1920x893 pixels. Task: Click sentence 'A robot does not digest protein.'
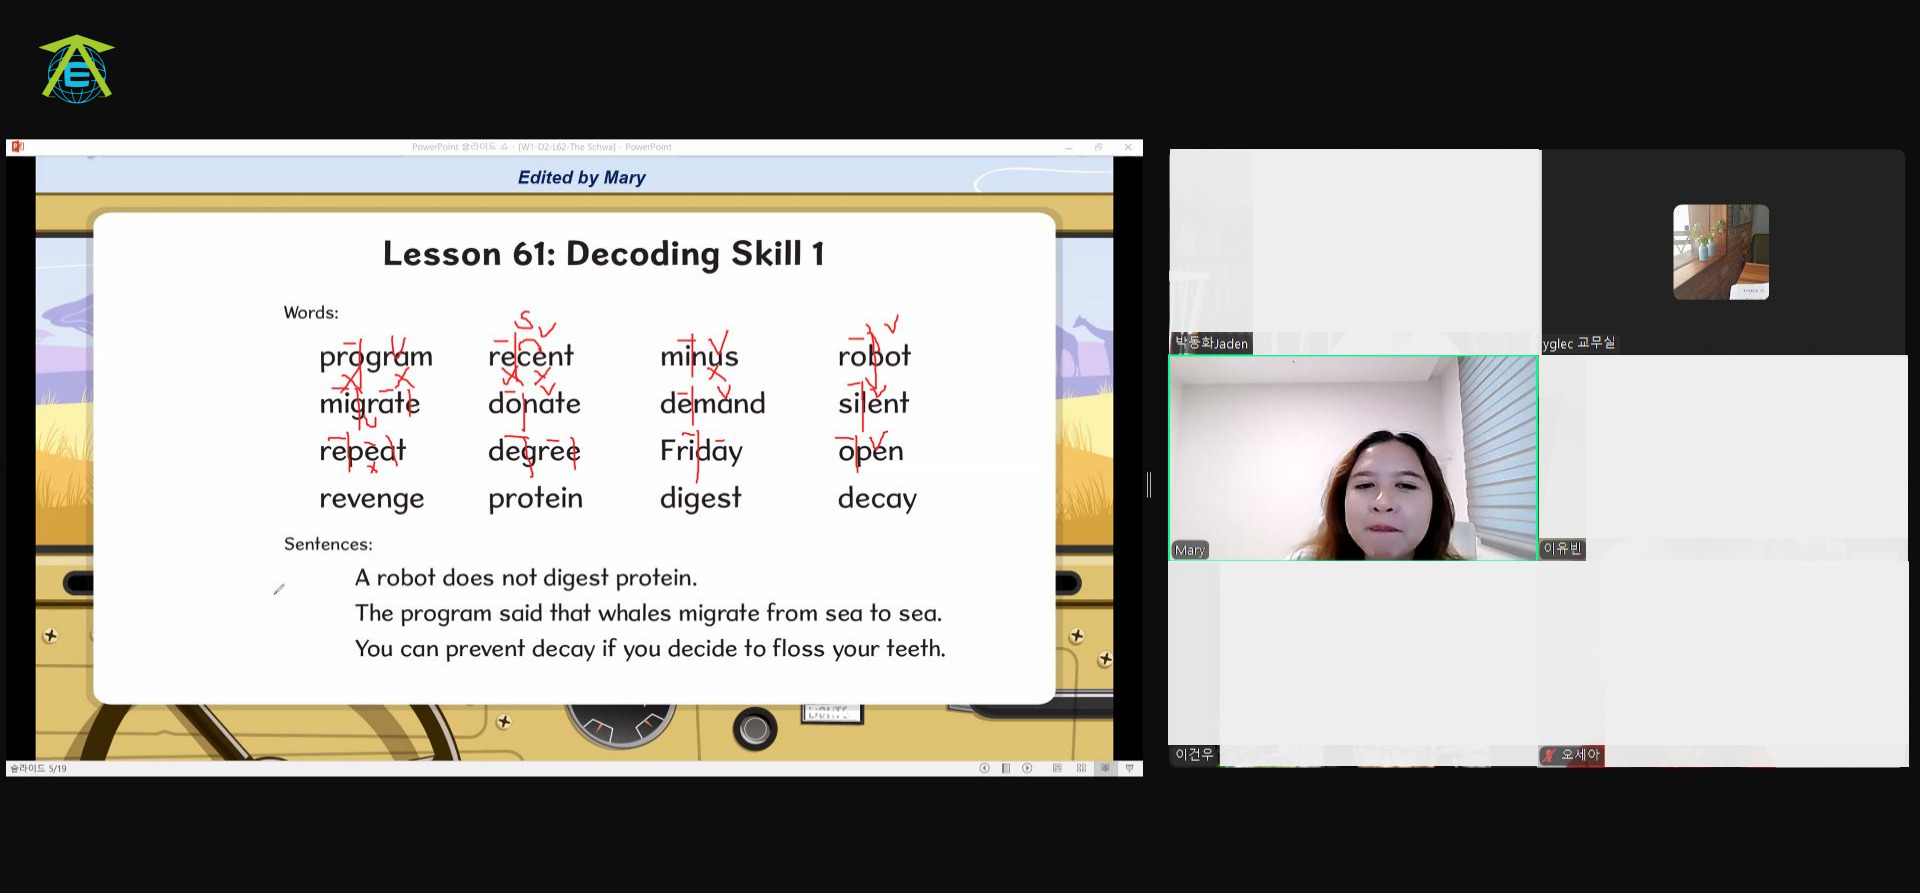(x=526, y=578)
